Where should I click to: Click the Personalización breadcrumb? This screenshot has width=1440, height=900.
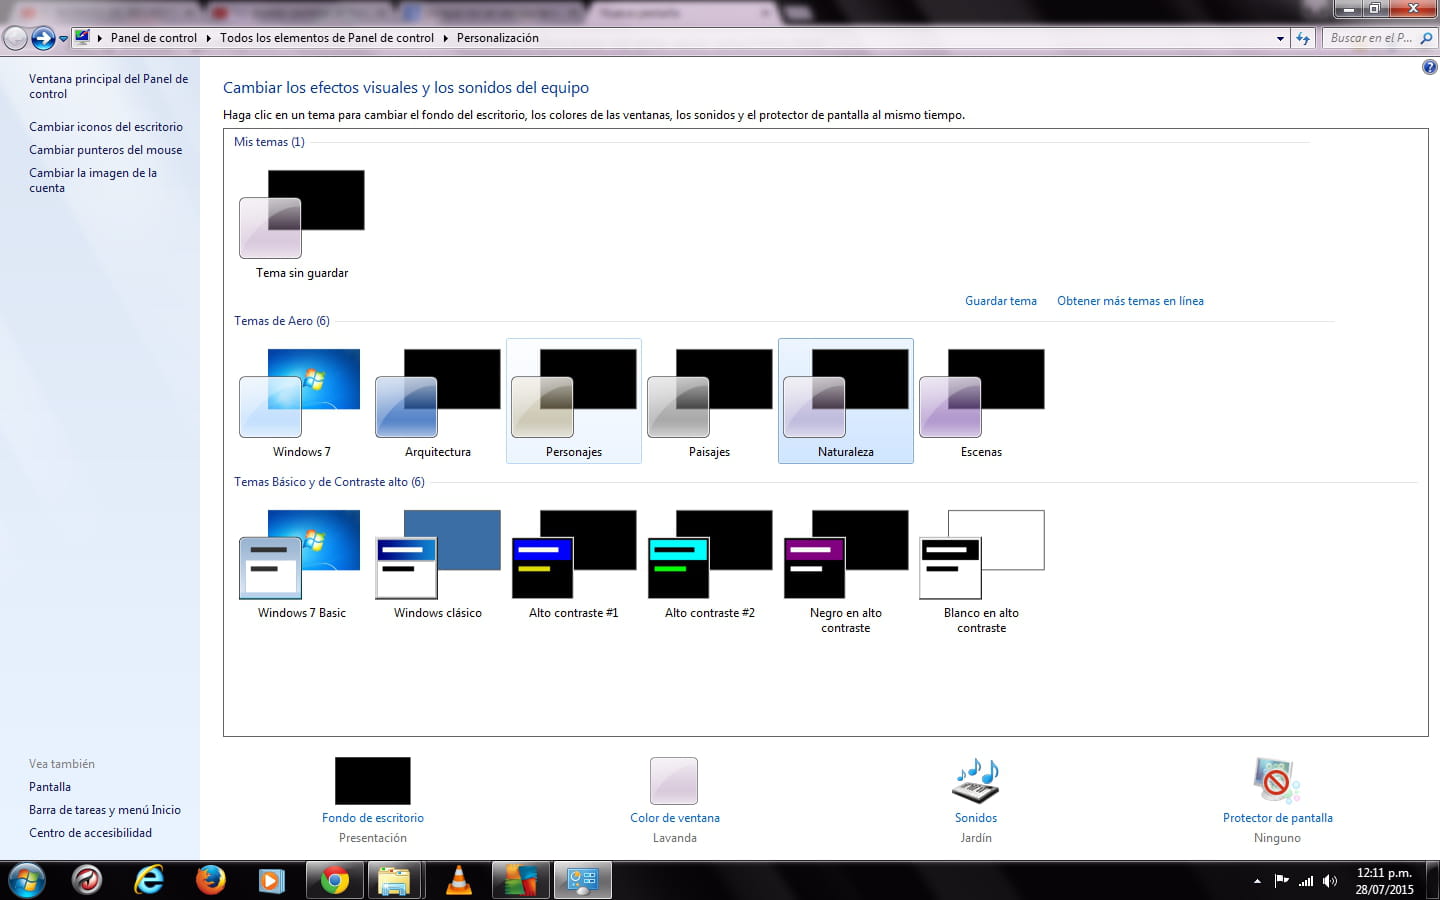pos(498,38)
